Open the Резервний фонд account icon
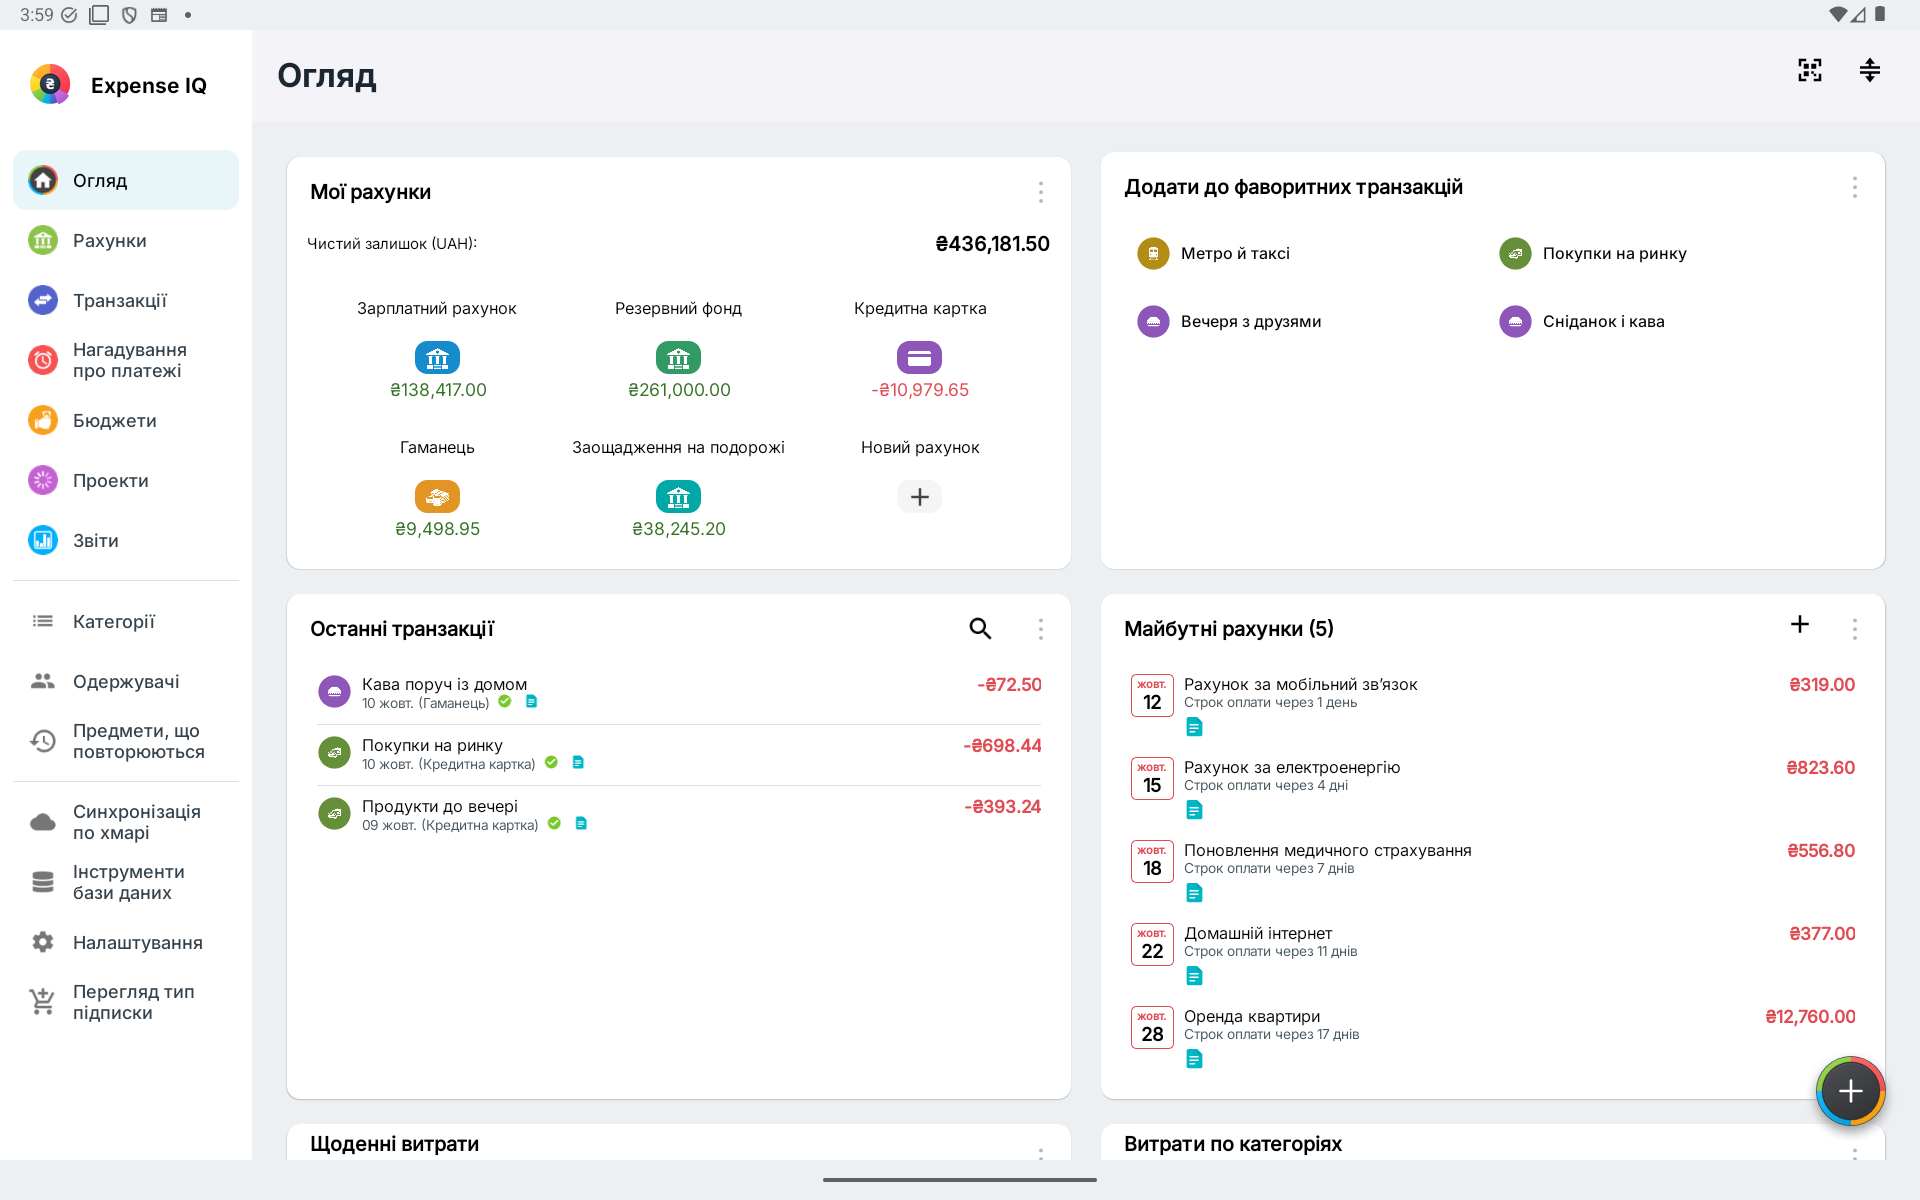 click(x=678, y=357)
